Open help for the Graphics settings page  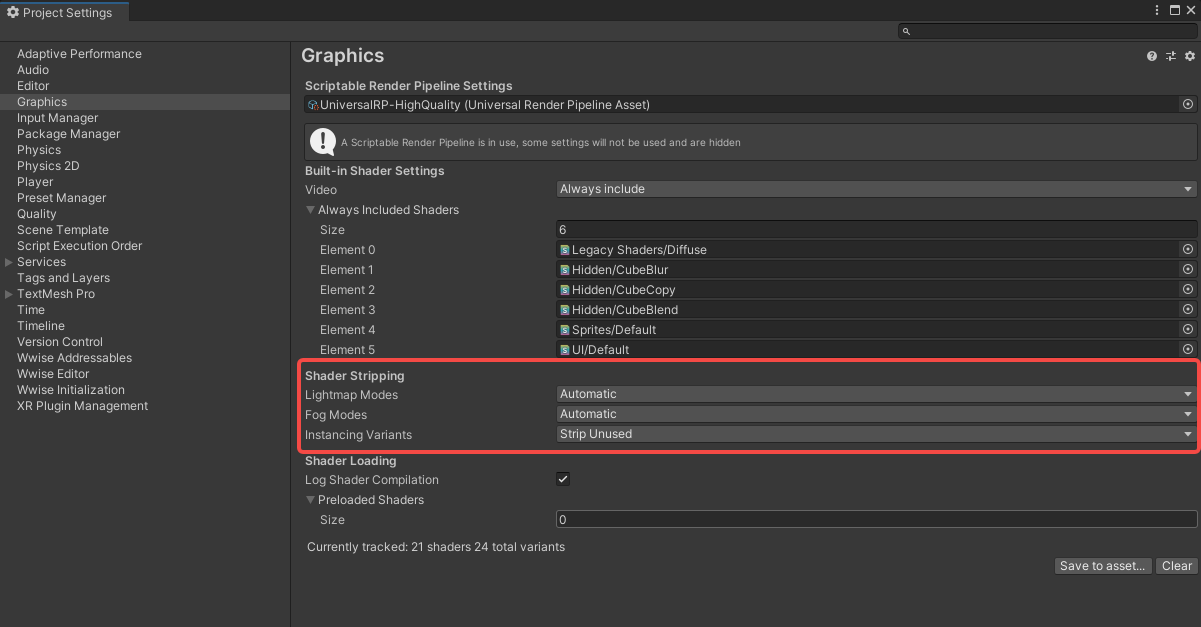(1151, 55)
